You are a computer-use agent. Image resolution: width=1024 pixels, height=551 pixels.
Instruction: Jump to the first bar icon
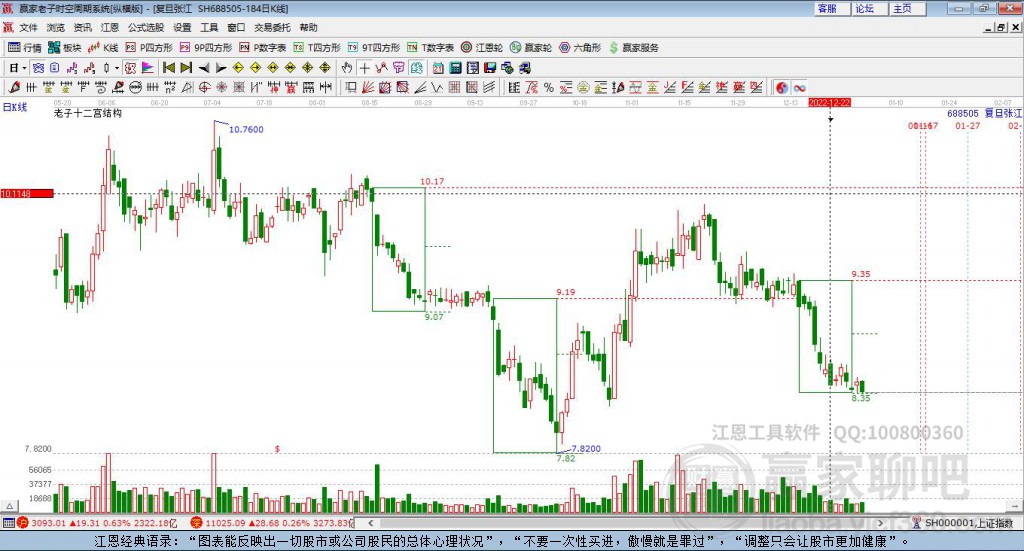168,68
